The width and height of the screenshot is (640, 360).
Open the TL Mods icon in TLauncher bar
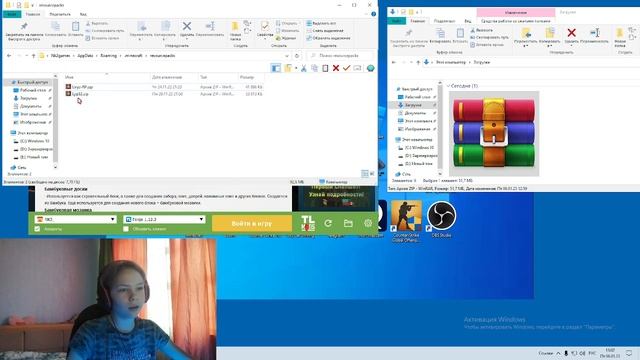point(308,223)
